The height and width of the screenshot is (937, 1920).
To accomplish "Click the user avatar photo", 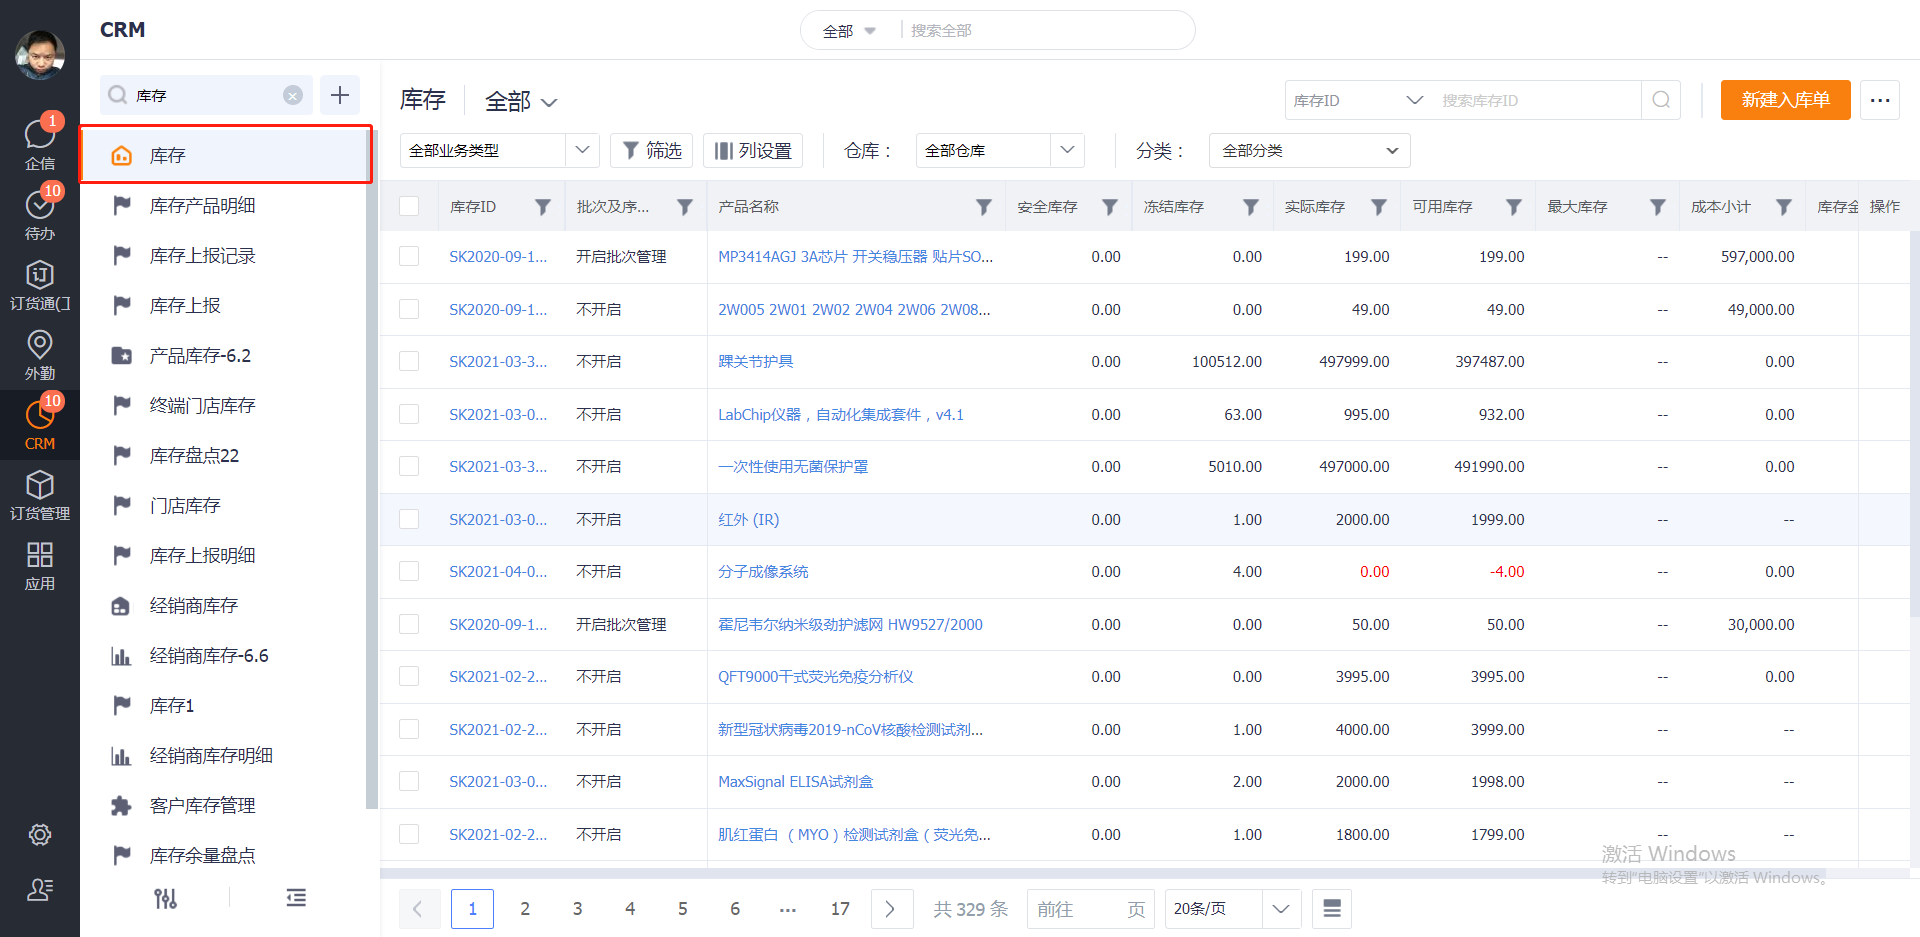I will (x=40, y=54).
